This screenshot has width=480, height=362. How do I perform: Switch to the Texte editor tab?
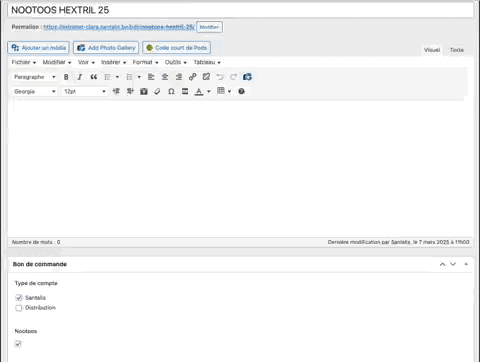click(x=457, y=50)
